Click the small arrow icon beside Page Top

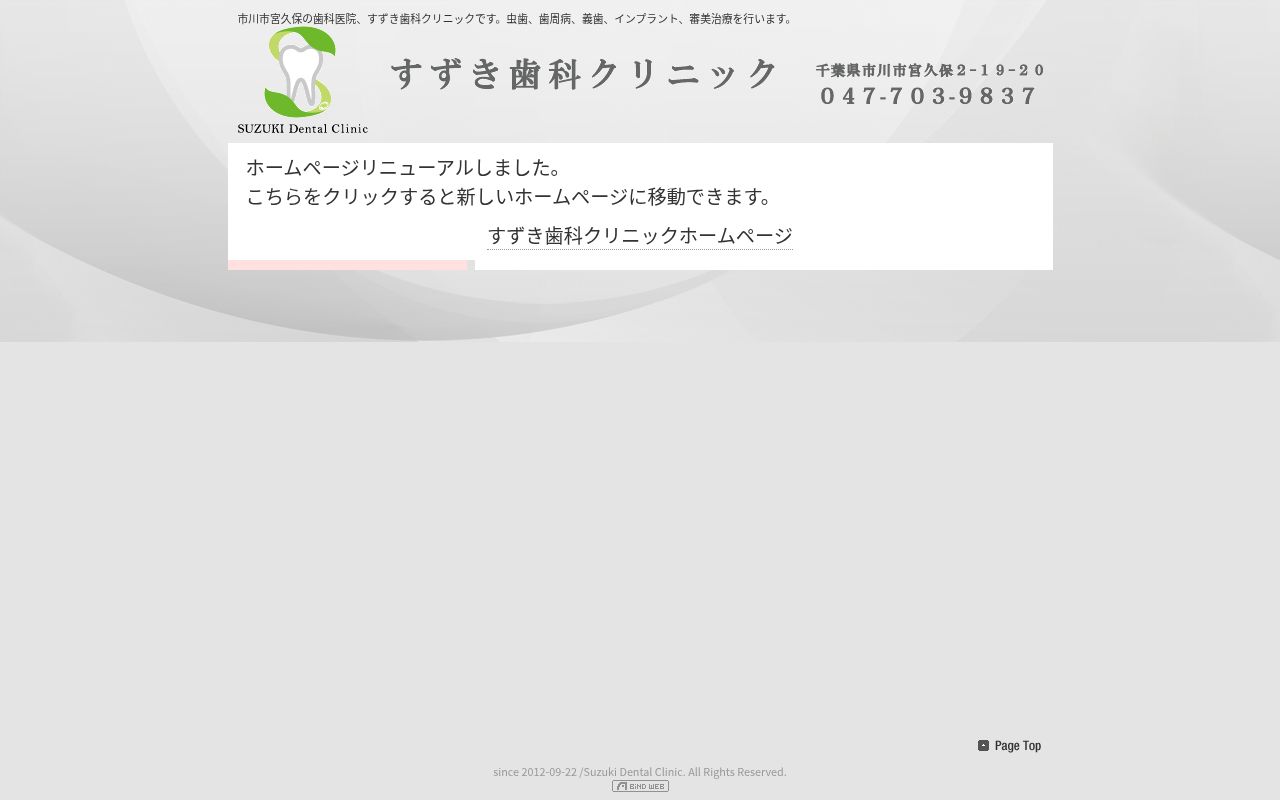983,745
